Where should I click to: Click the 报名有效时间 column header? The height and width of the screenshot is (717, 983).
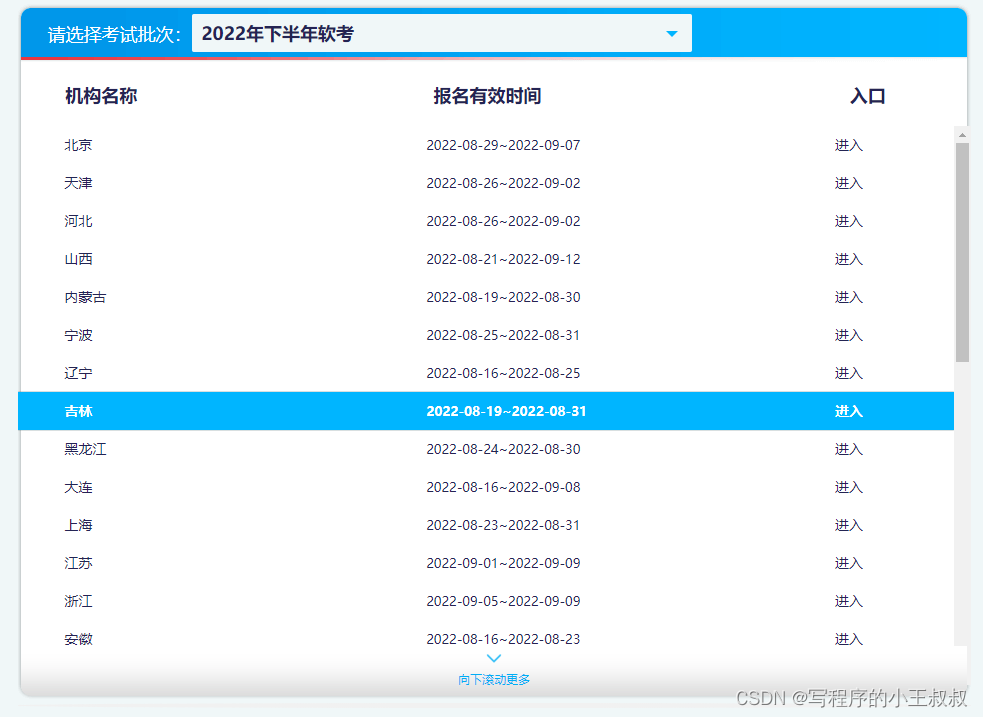487,96
